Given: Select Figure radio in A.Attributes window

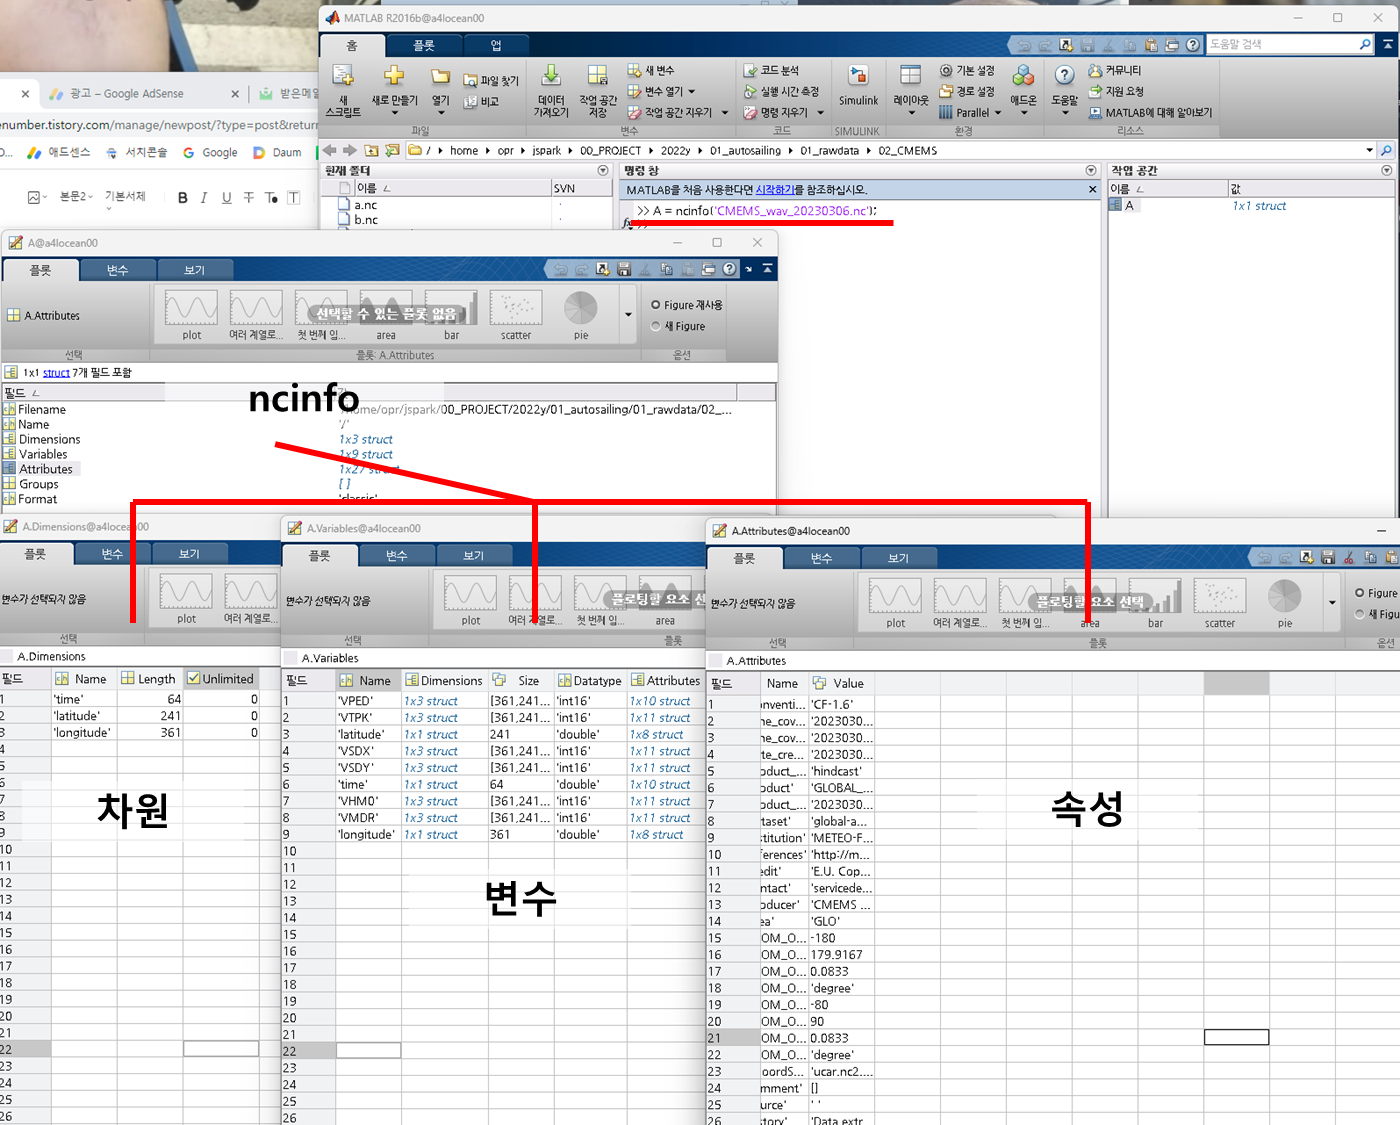Looking at the screenshot, I should coord(1360,593).
